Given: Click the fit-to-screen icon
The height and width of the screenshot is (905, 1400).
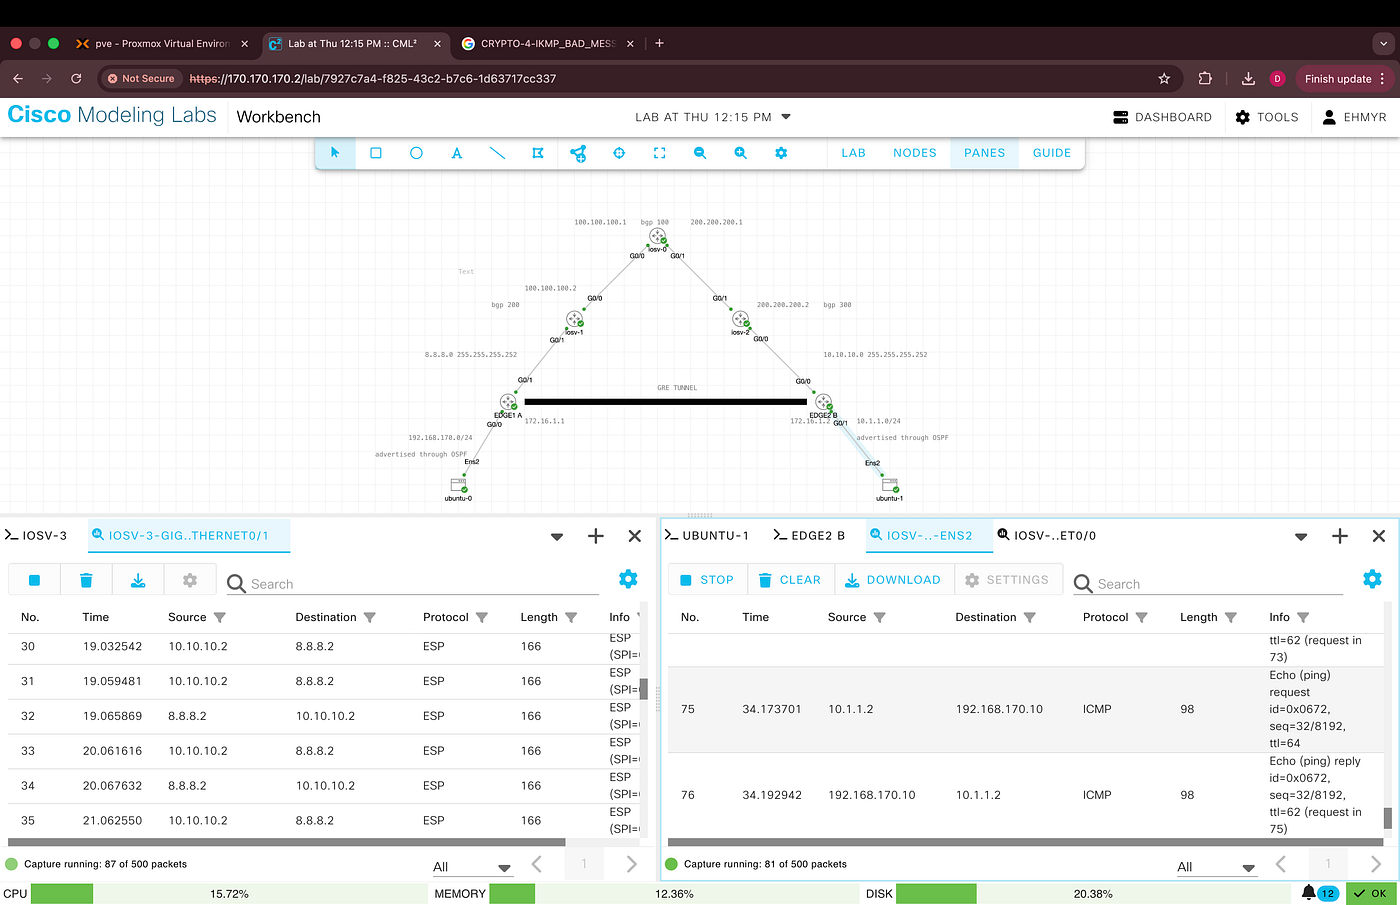Looking at the screenshot, I should tap(659, 153).
